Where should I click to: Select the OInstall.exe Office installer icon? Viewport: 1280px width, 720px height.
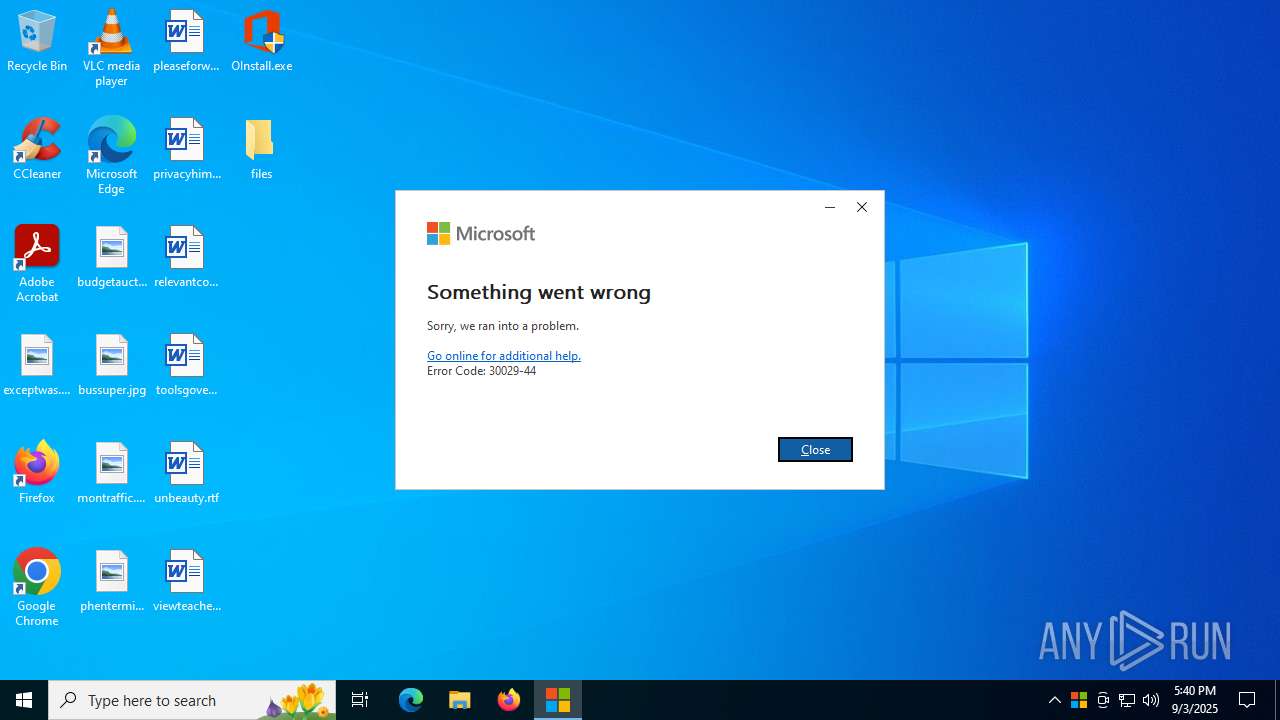tap(262, 41)
